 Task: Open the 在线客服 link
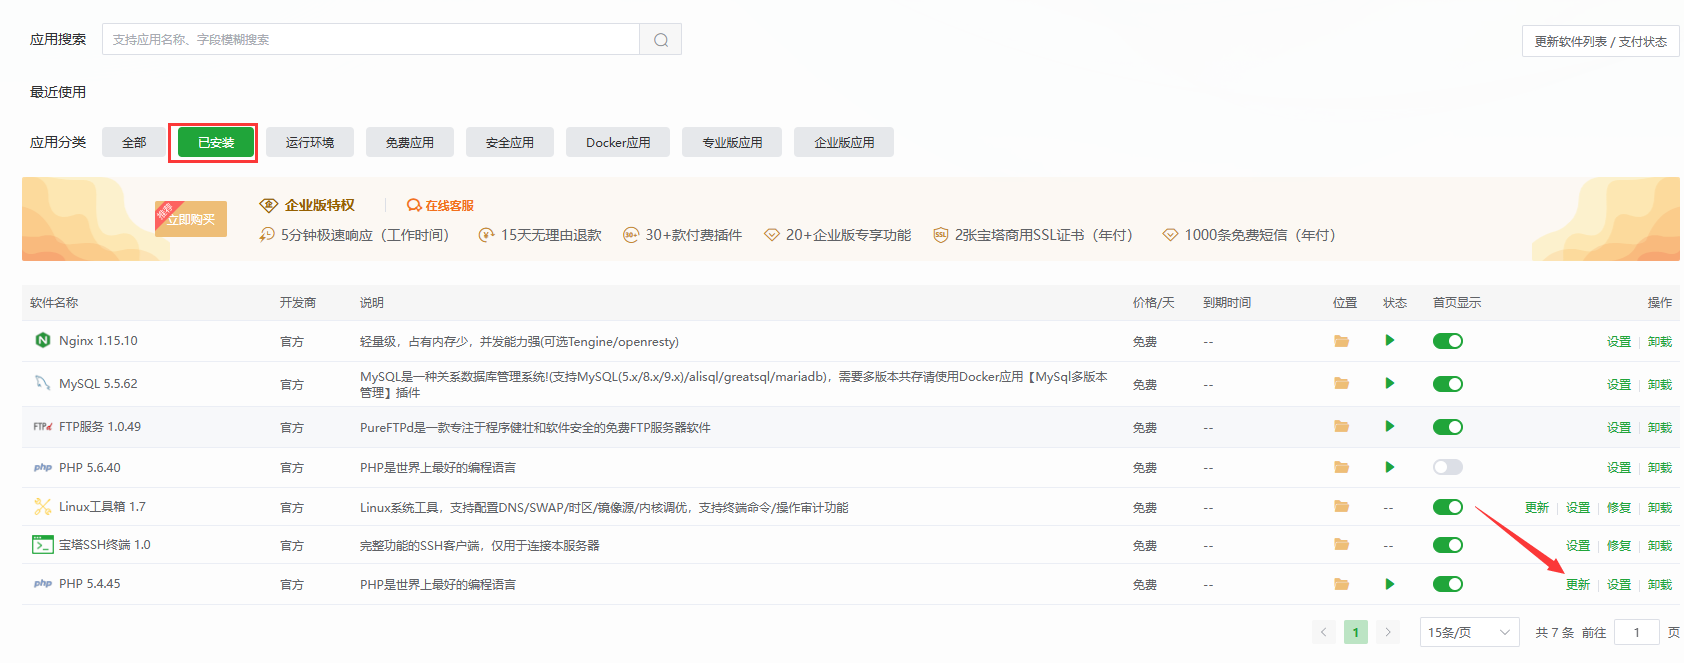pos(441,205)
